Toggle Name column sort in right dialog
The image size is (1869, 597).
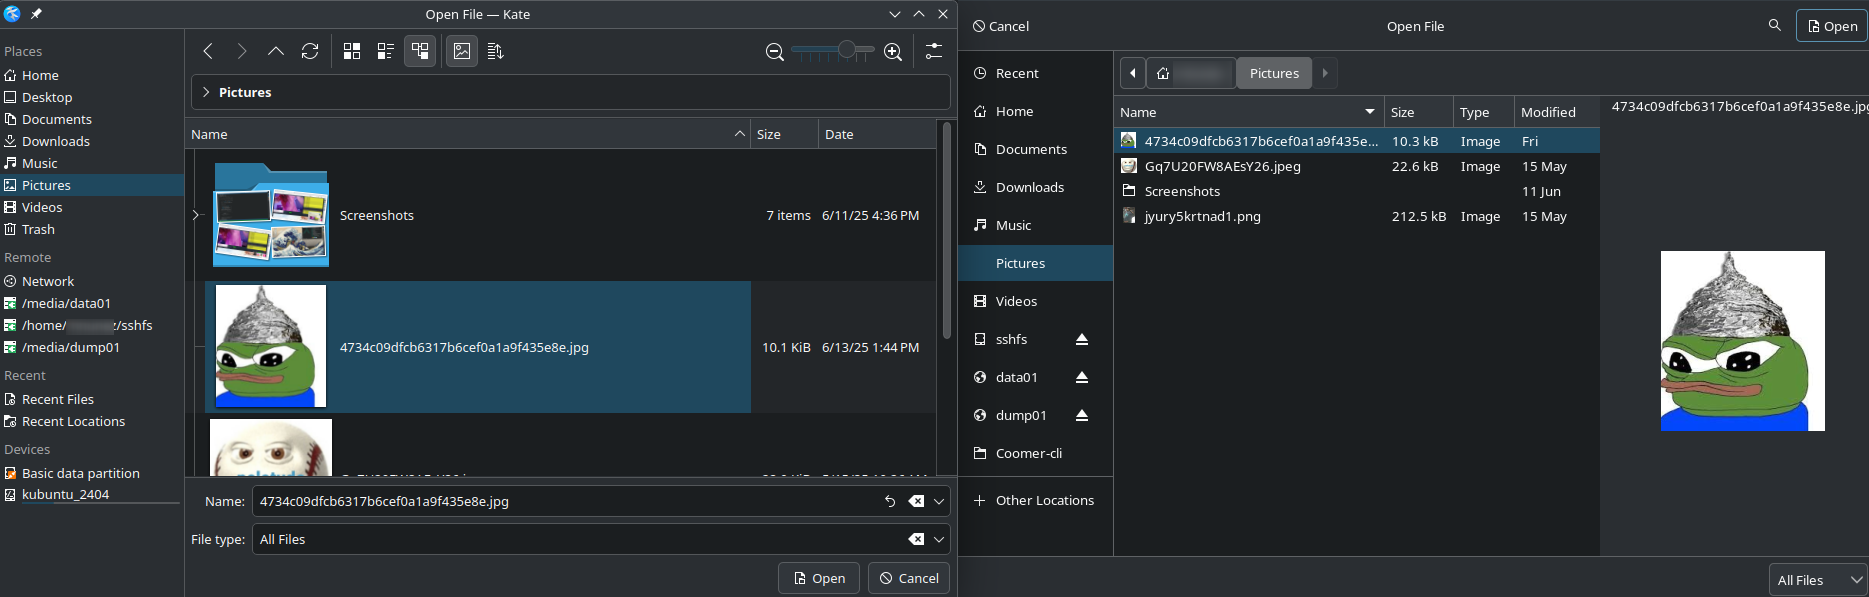pyautogui.click(x=1248, y=112)
